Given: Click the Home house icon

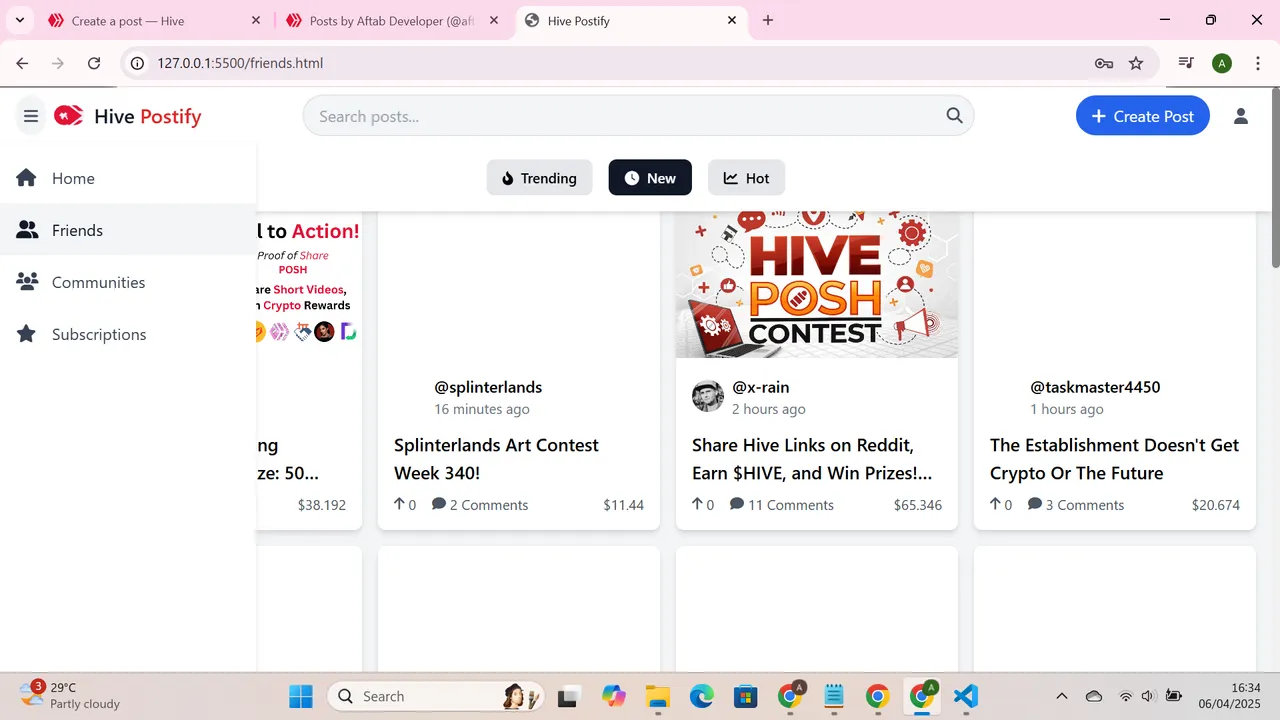Looking at the screenshot, I should pos(27,178).
